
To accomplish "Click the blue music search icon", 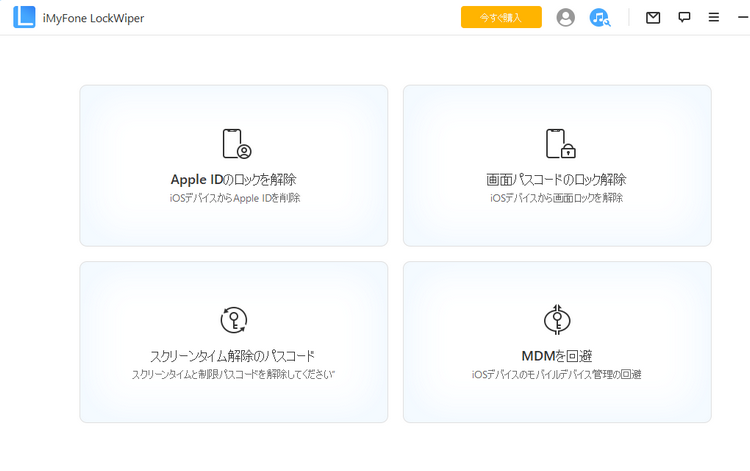I will pos(599,18).
